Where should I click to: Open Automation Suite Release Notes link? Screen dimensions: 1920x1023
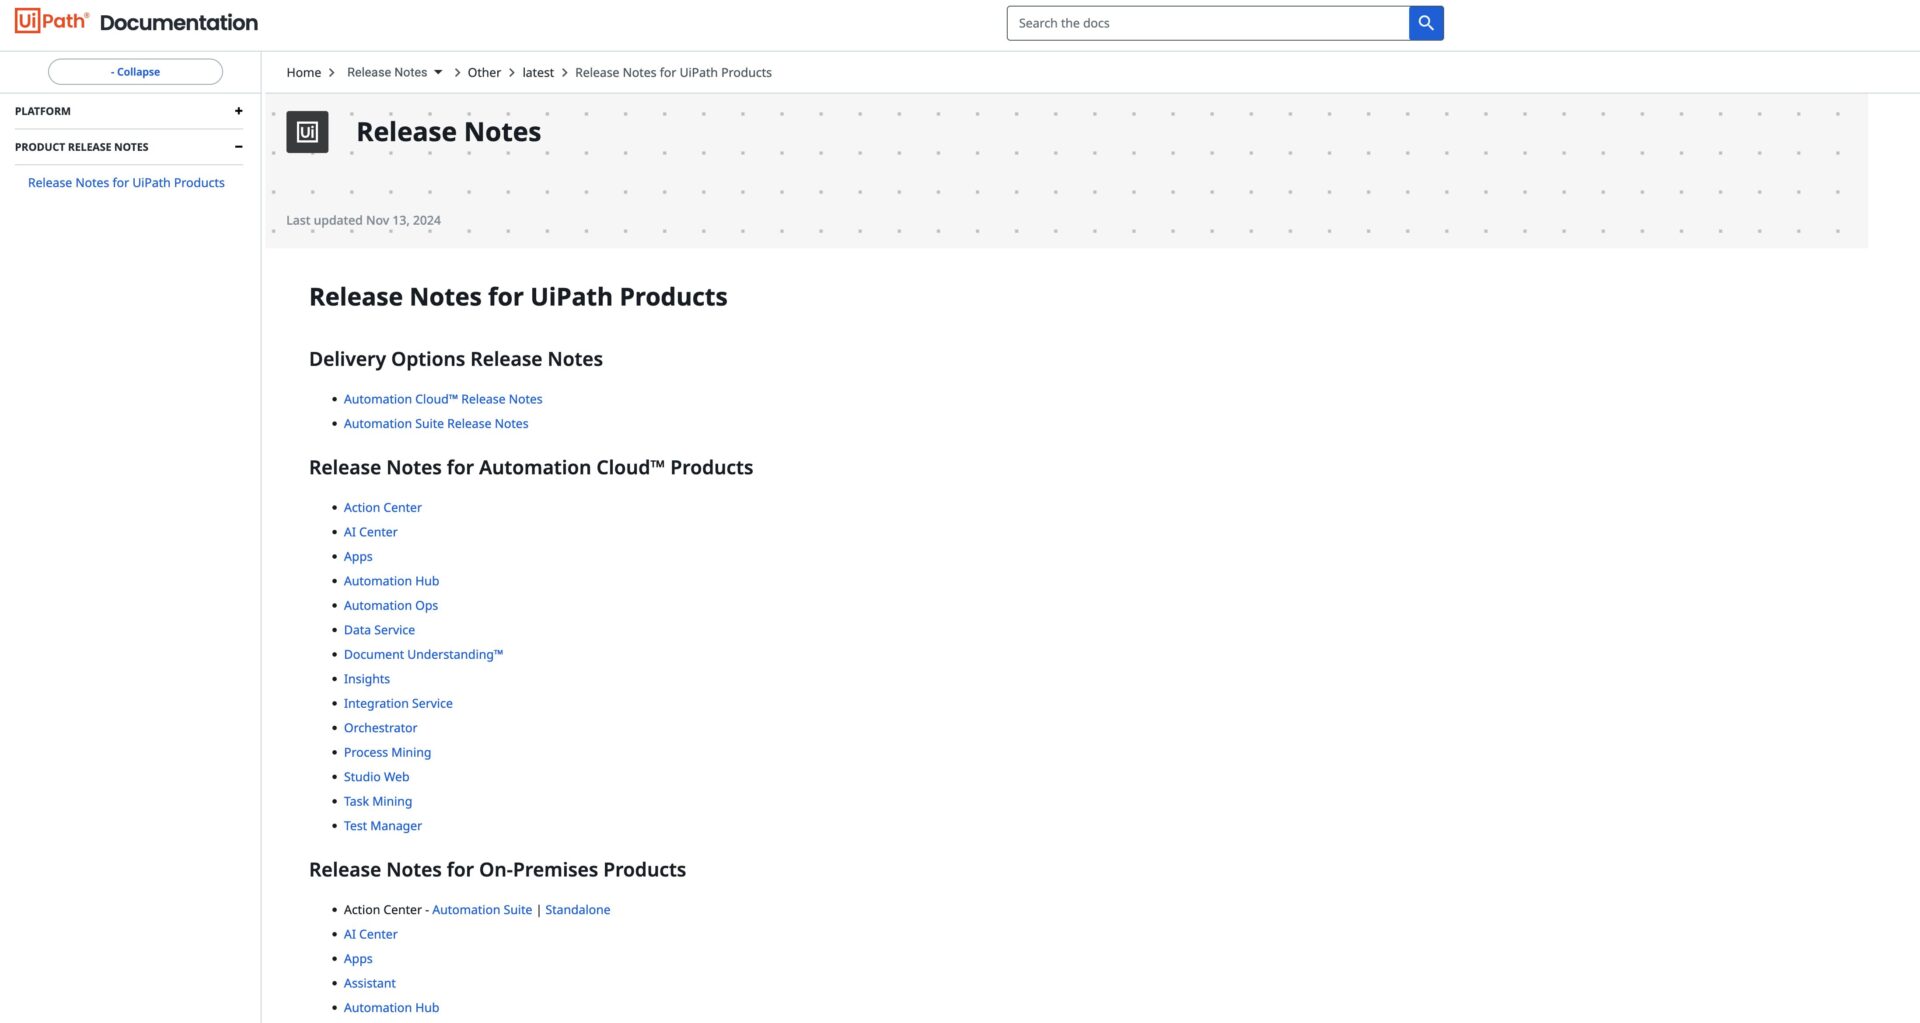435,424
